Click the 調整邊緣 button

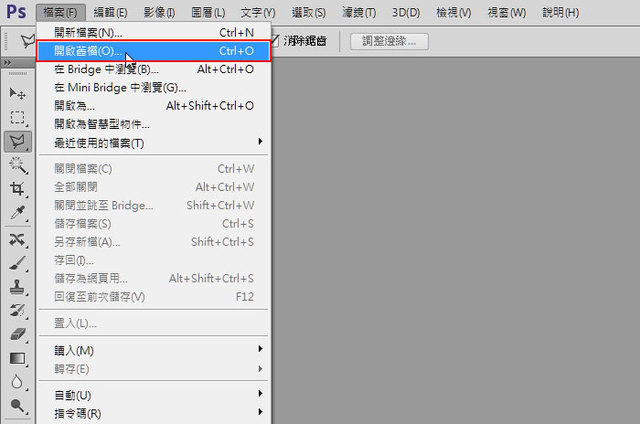[x=389, y=41]
